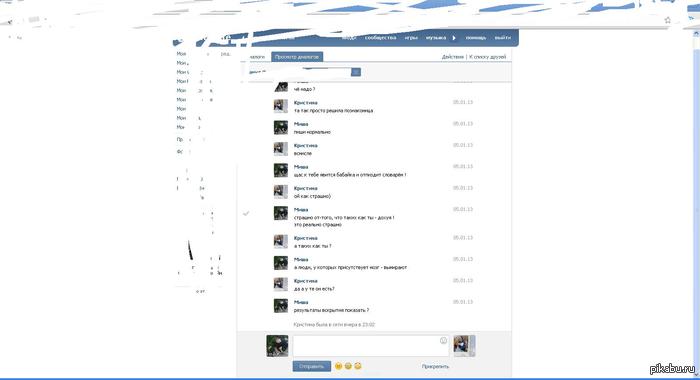
Task: Open Миша's avatar on 'результаты вскрытия' message
Action: 281,306
